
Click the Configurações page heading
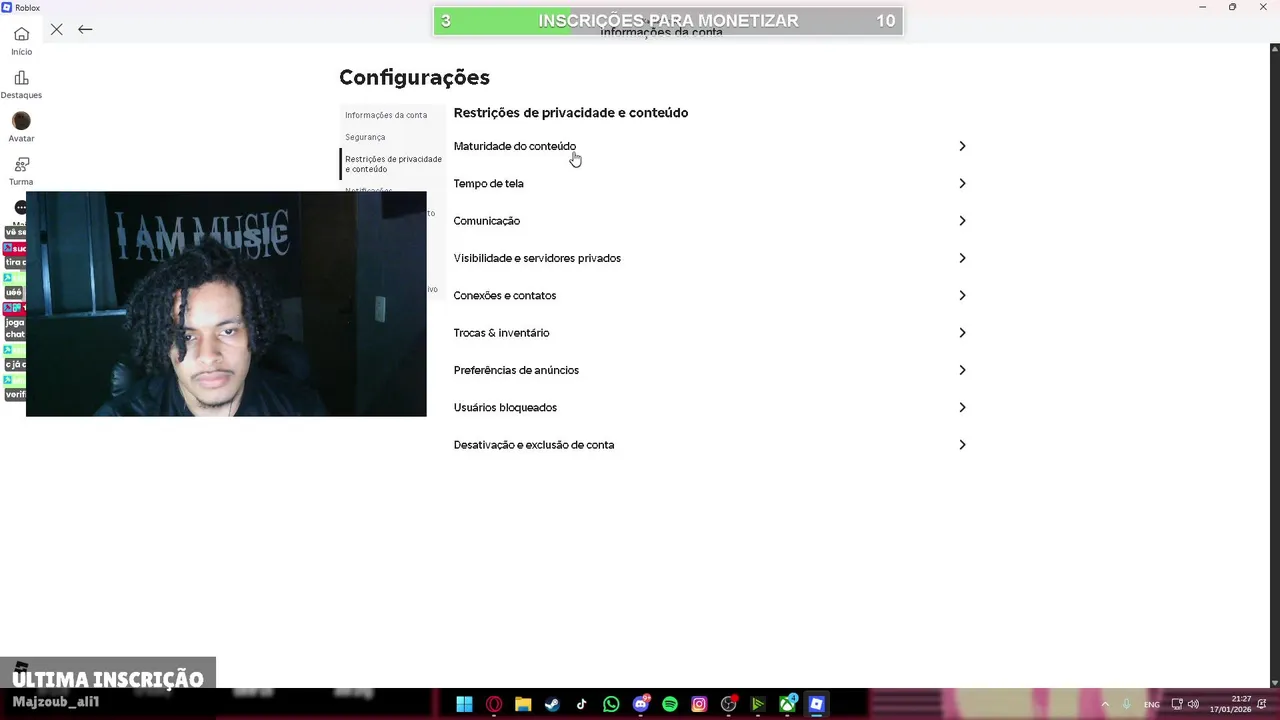(x=414, y=78)
